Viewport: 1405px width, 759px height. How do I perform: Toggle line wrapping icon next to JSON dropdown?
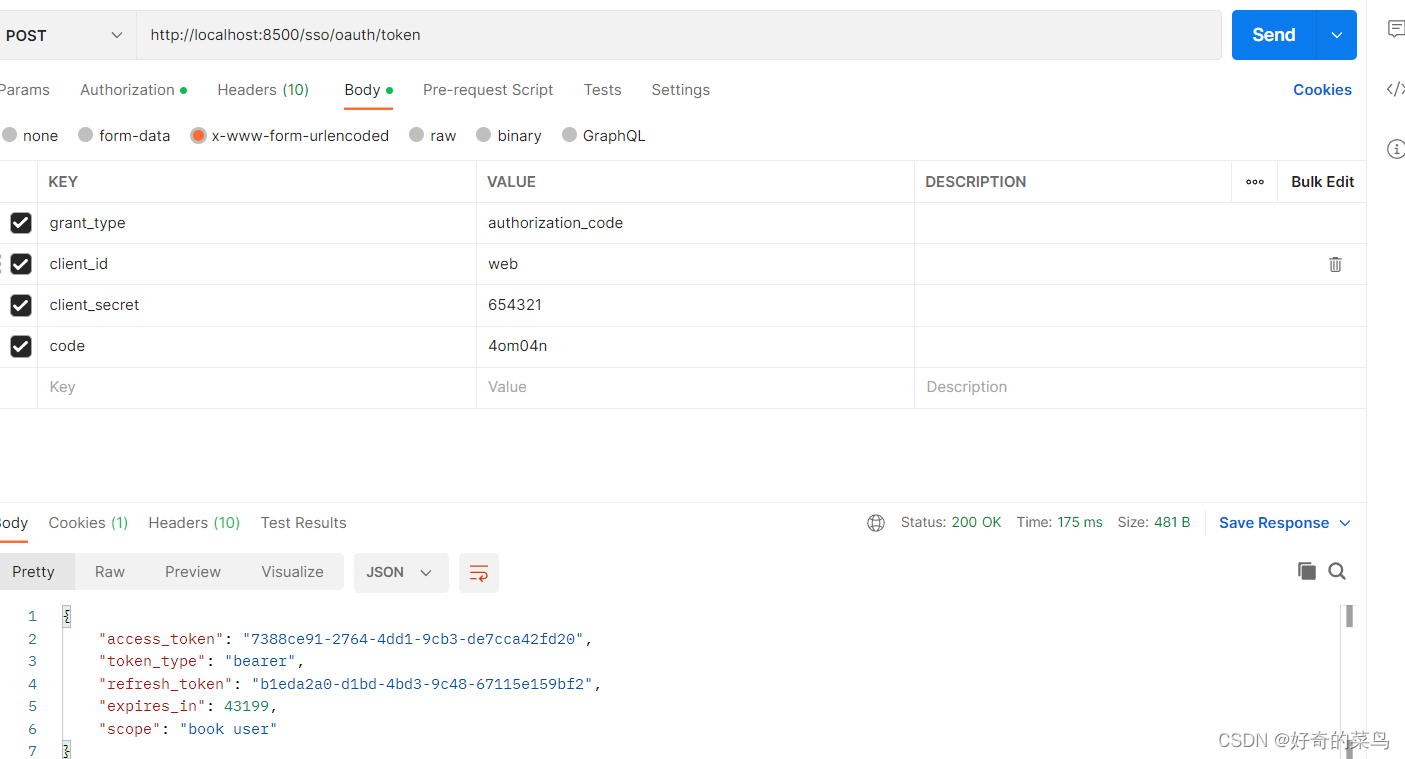coord(478,572)
